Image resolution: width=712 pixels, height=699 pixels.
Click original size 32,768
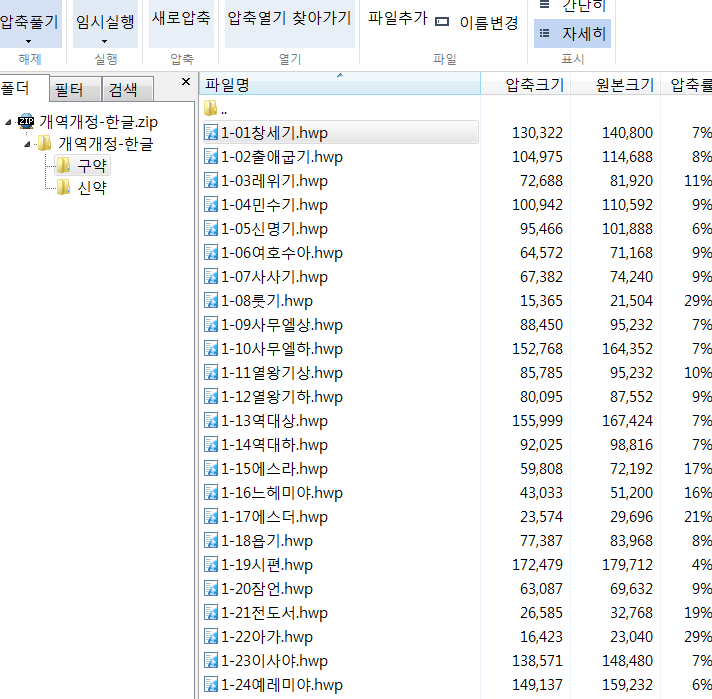[631, 613]
